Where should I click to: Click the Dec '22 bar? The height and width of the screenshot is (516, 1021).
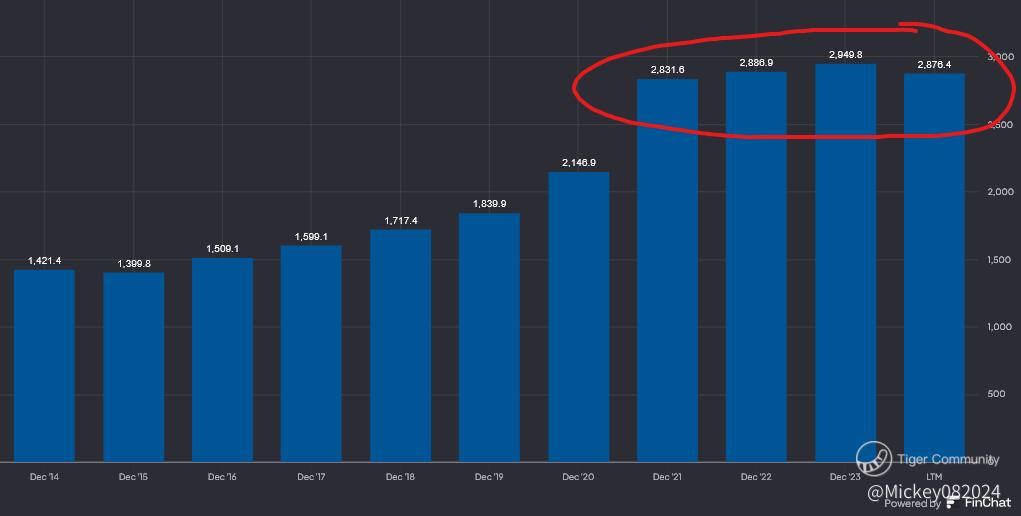[x=757, y=266]
